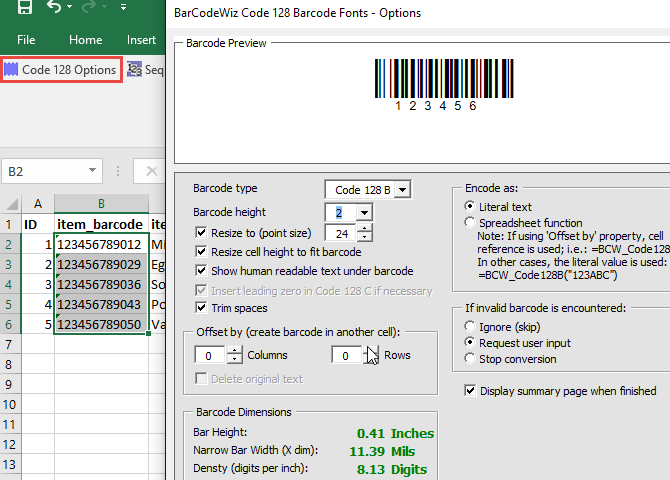Increase point size with up spinner
Image resolution: width=670 pixels, height=480 pixels.
tap(364, 229)
